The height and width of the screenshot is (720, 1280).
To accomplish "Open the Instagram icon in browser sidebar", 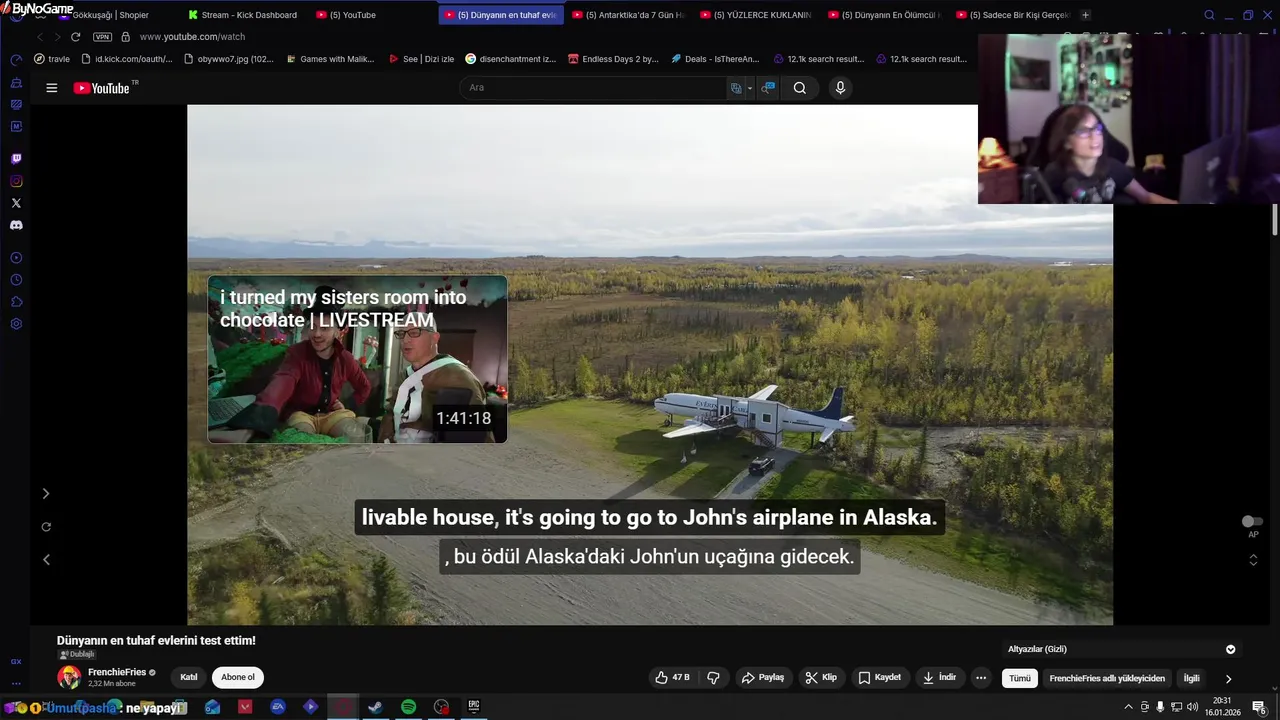I will (16, 181).
